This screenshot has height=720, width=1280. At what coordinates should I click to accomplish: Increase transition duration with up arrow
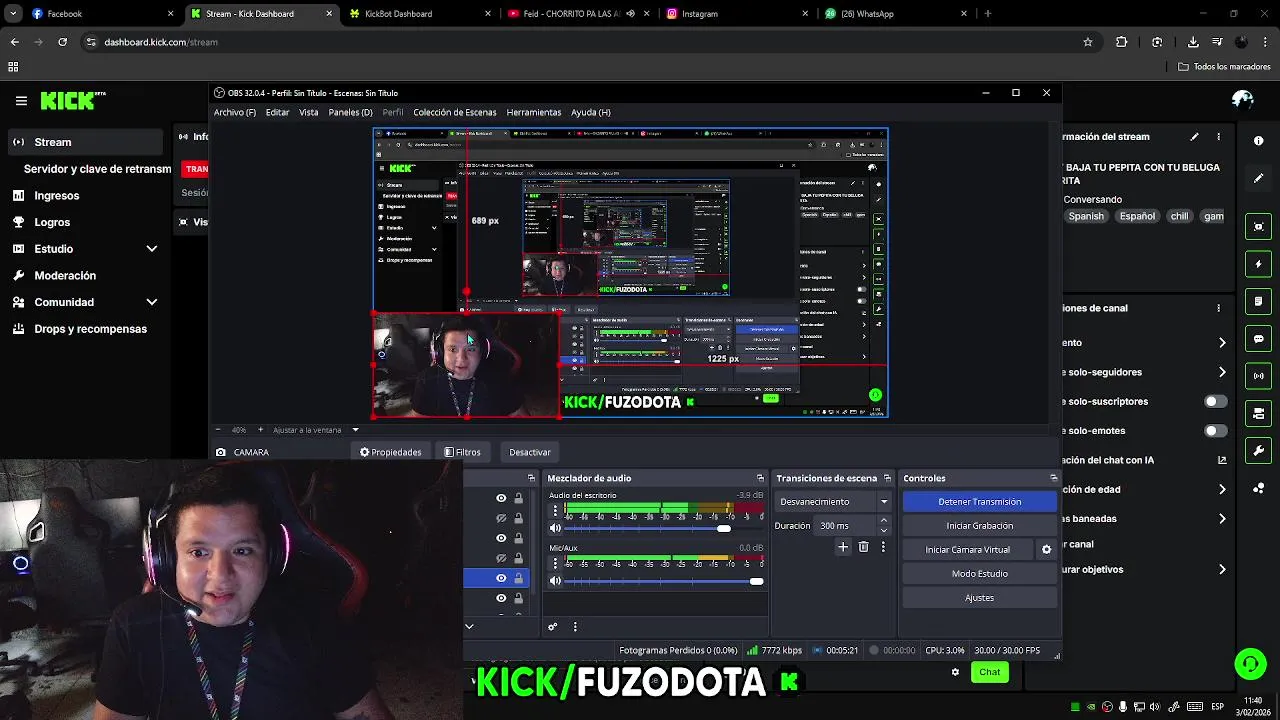883,520
